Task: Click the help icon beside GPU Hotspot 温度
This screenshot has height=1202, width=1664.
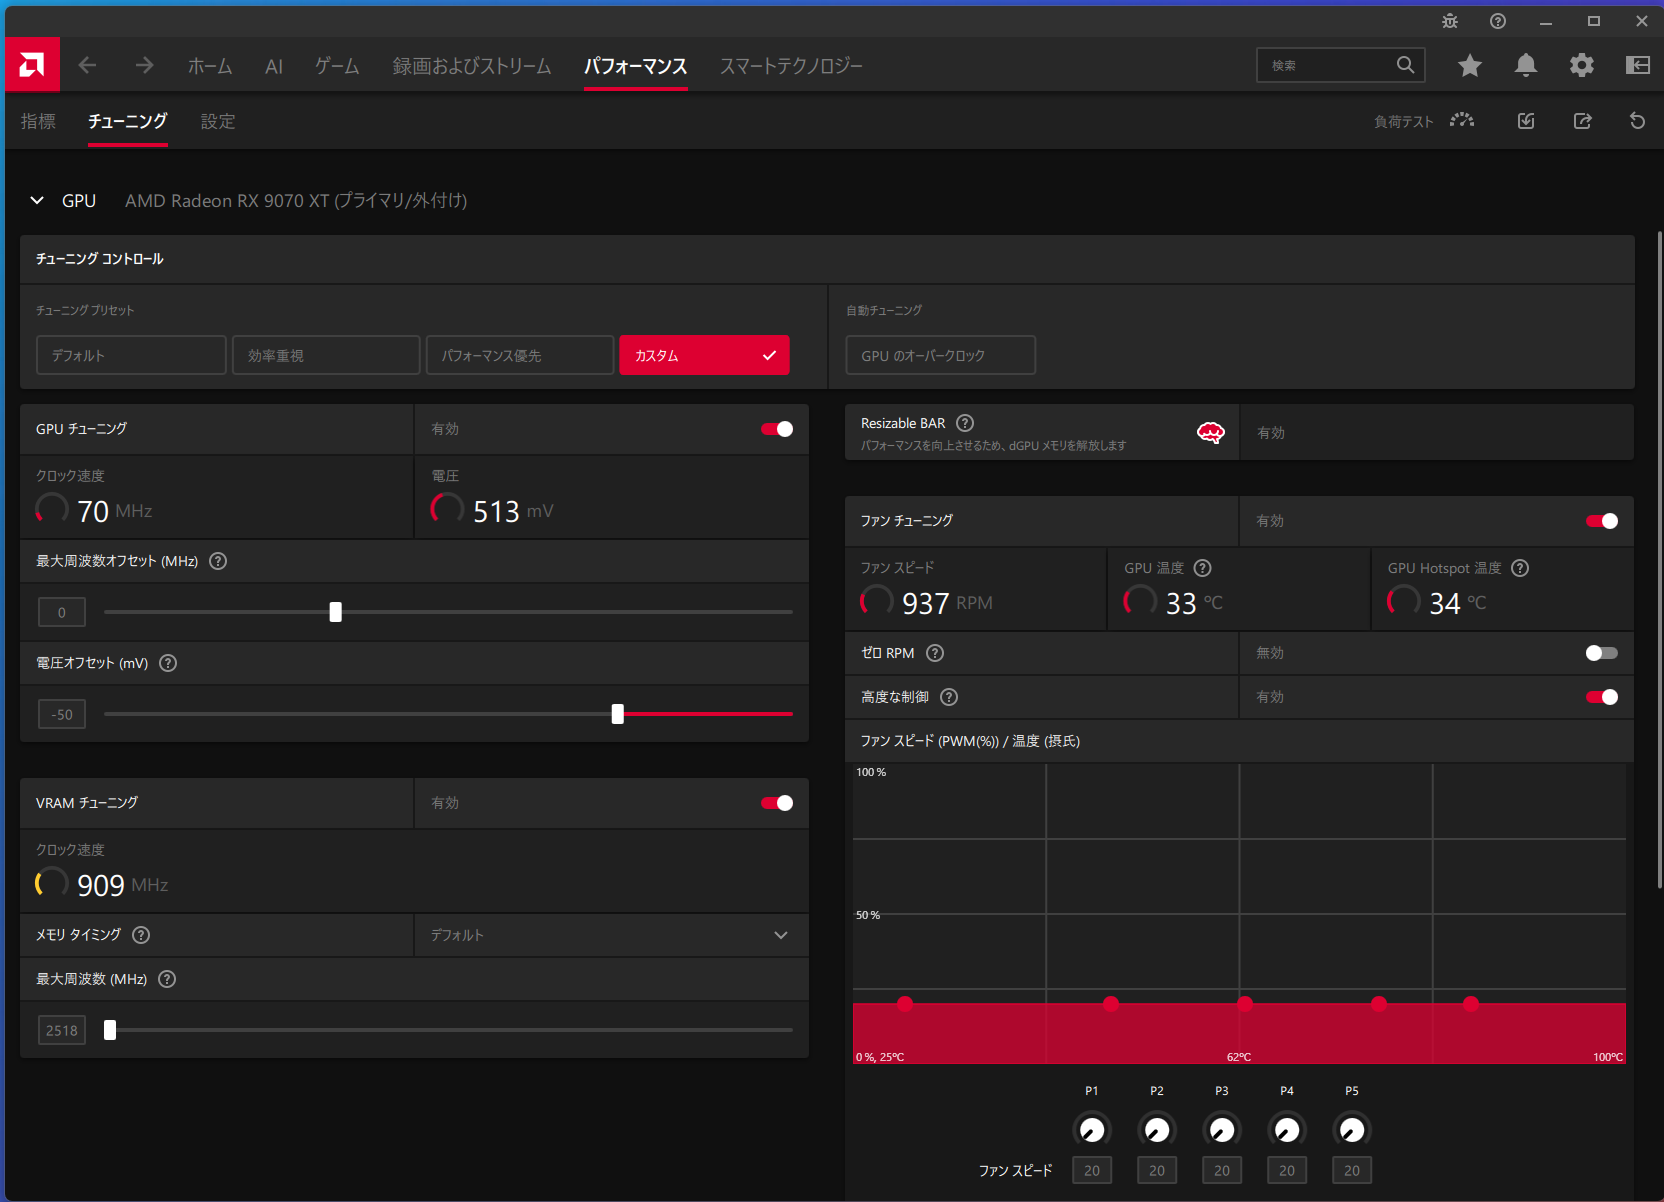Action: point(1520,568)
